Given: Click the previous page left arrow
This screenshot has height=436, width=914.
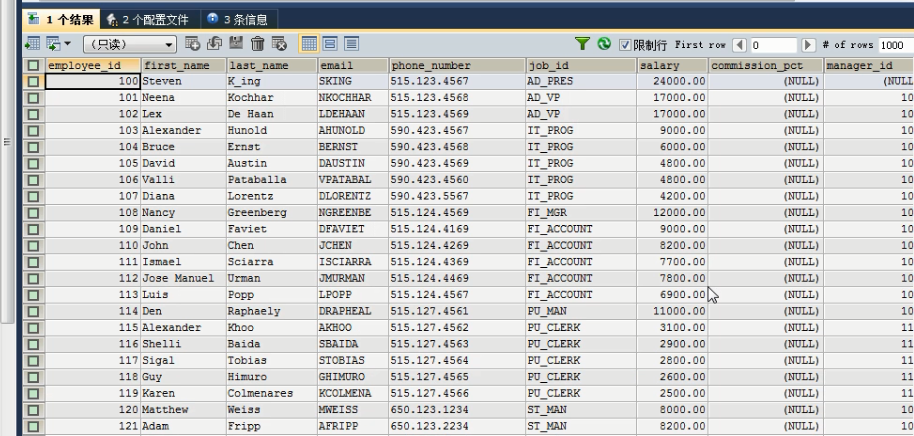Looking at the screenshot, I should pyautogui.click(x=739, y=45).
